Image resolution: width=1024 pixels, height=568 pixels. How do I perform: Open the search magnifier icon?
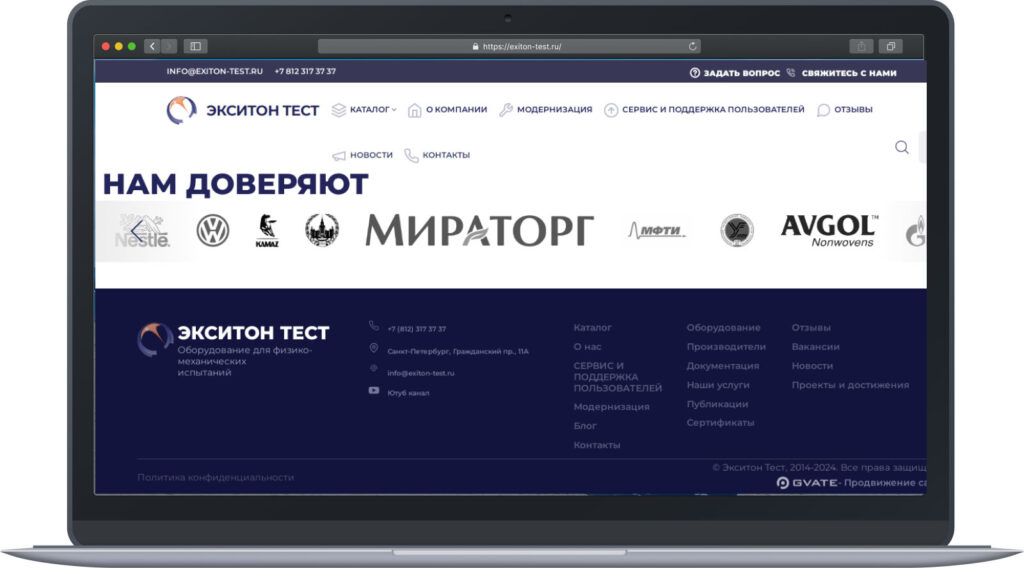902,147
